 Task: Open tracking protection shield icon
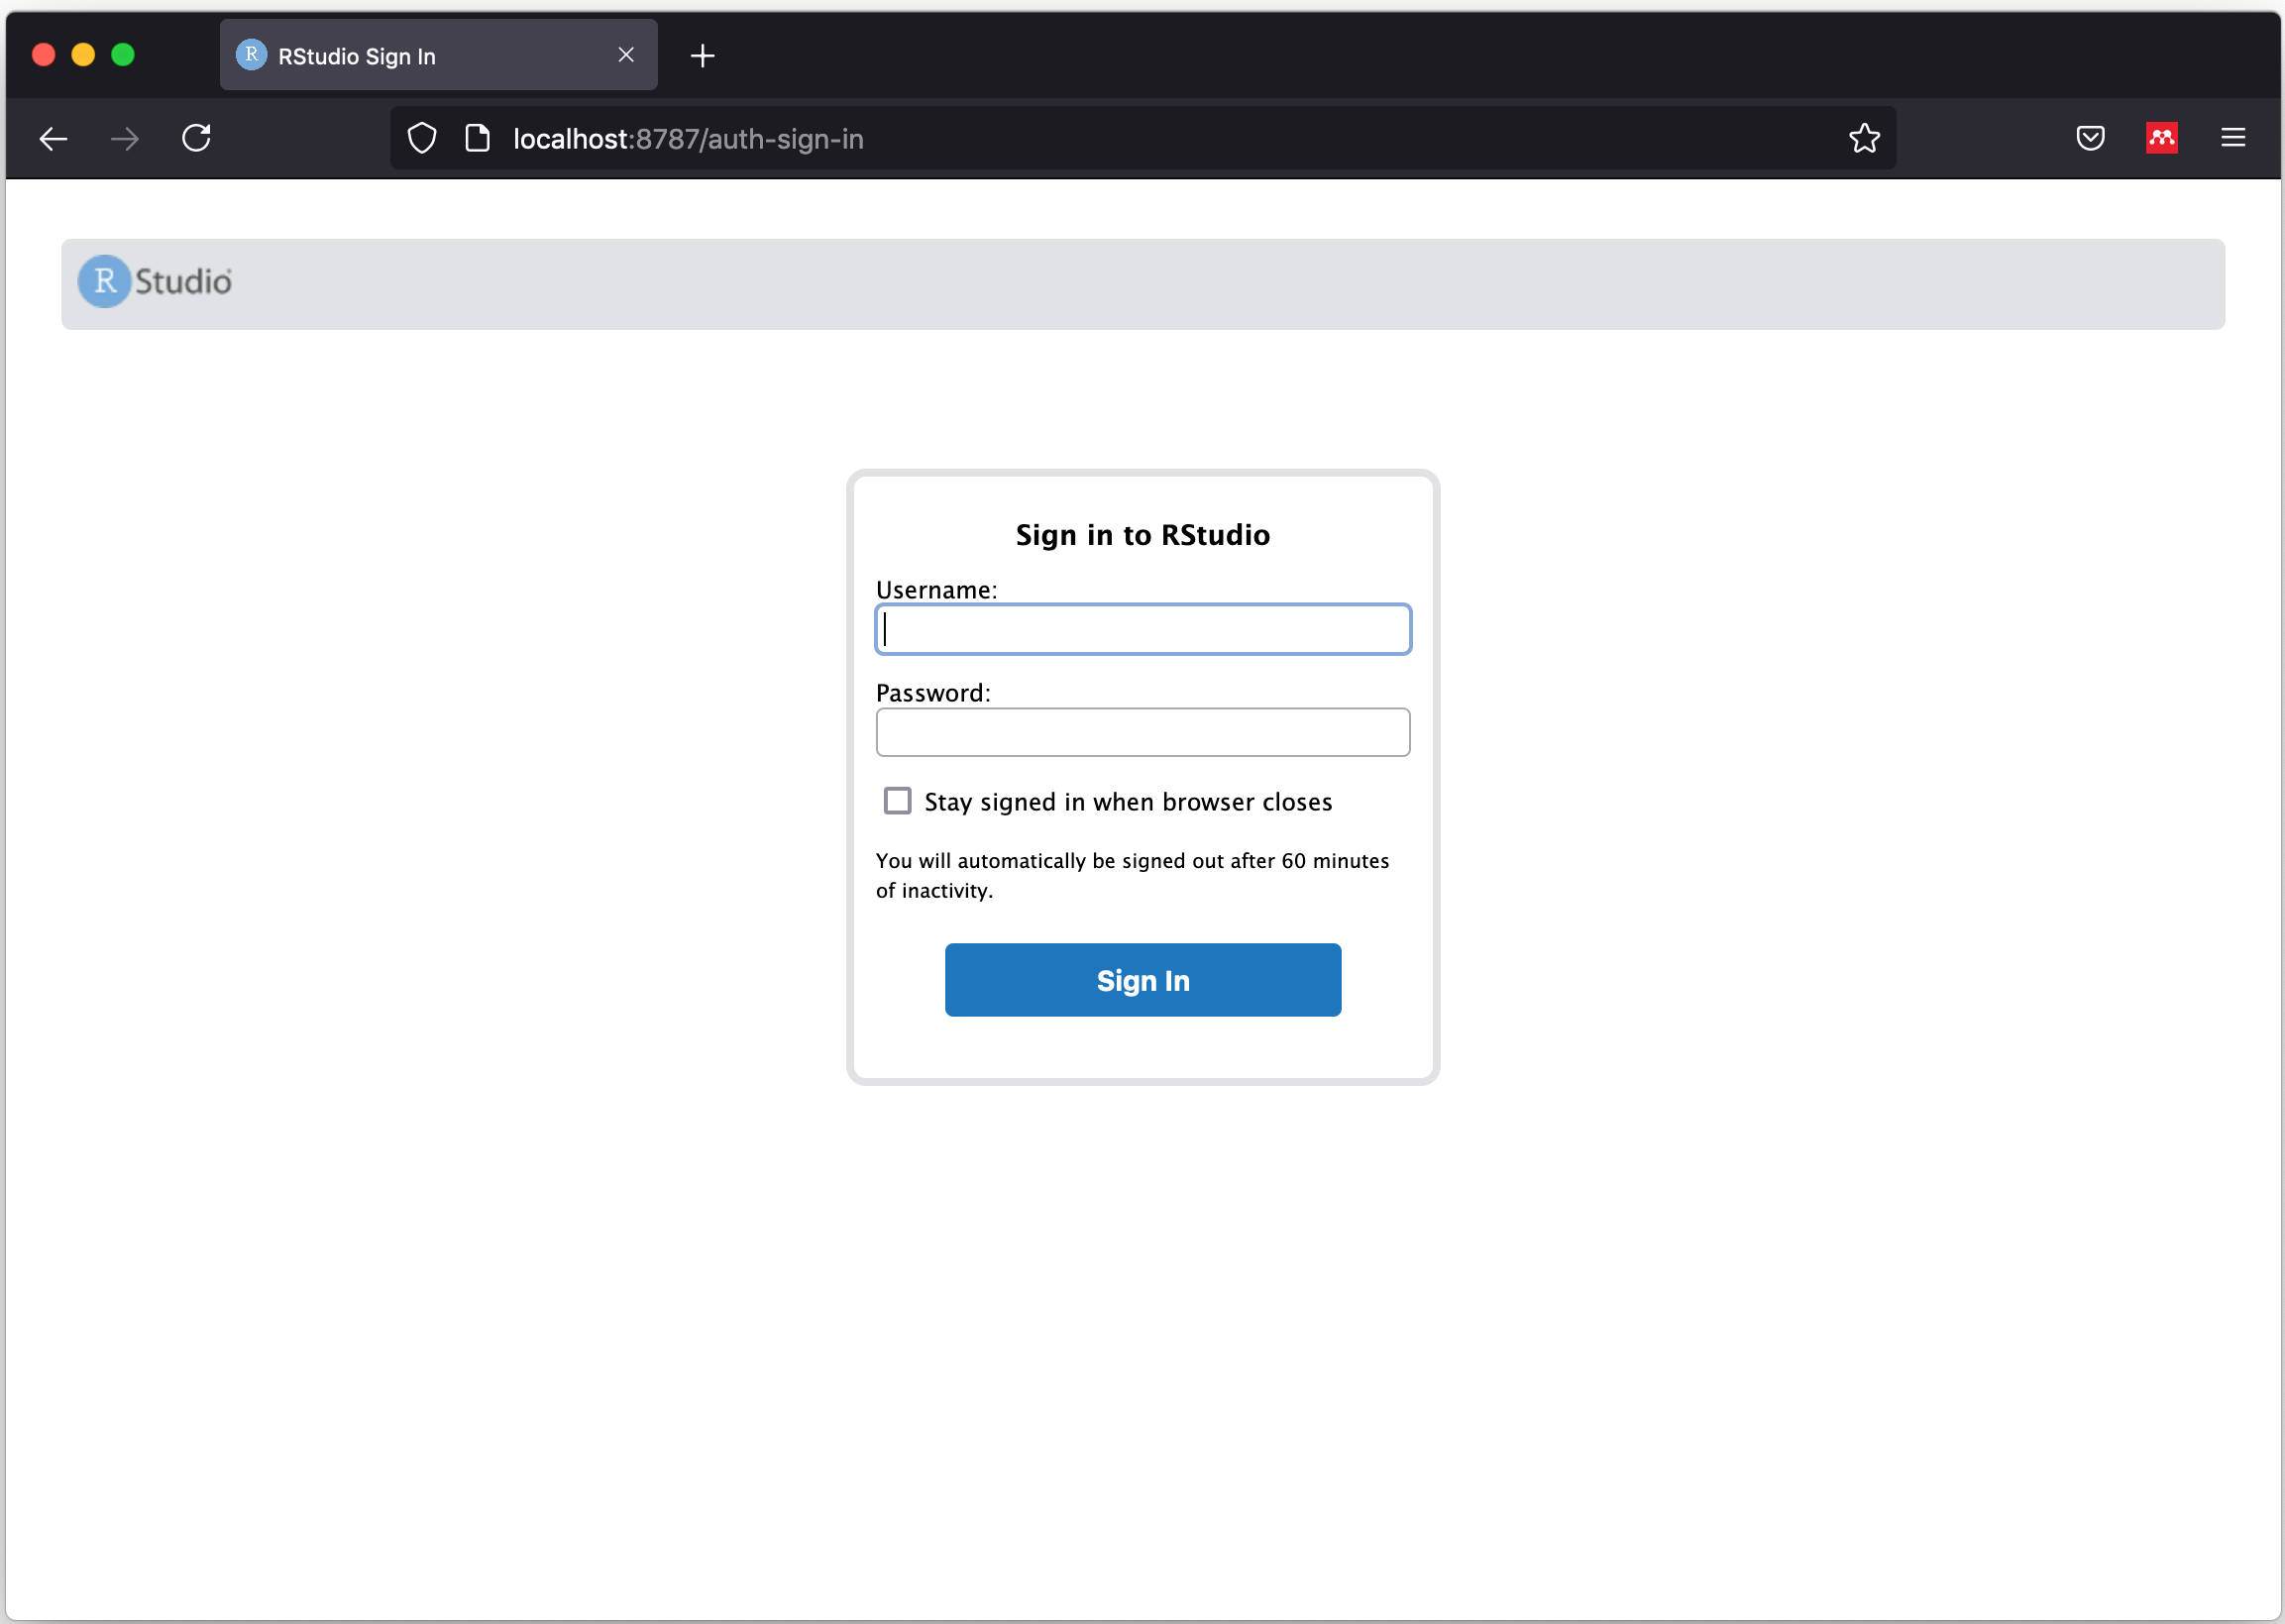pos(422,138)
